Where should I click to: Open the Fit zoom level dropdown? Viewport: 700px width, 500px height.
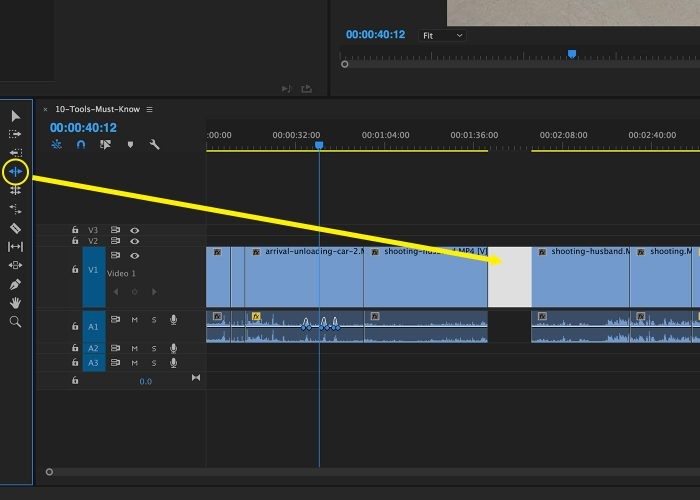(x=442, y=36)
